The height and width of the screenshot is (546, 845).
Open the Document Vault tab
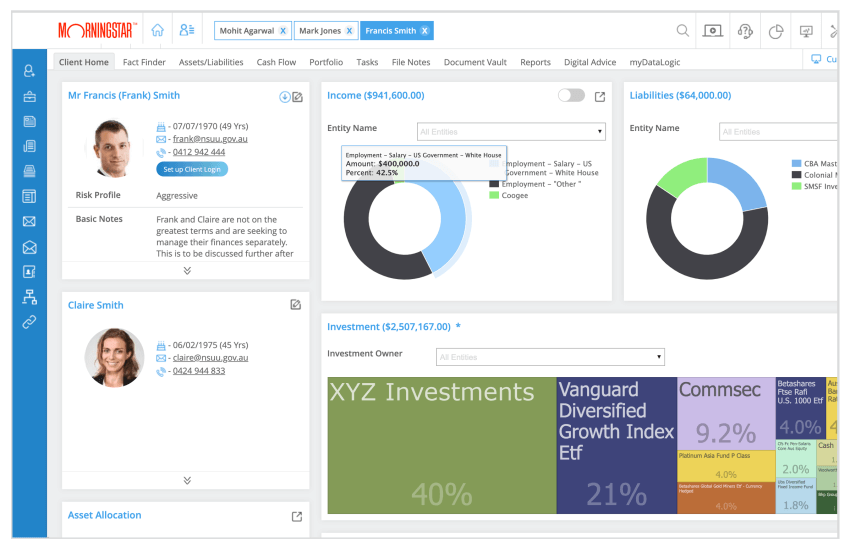click(475, 62)
